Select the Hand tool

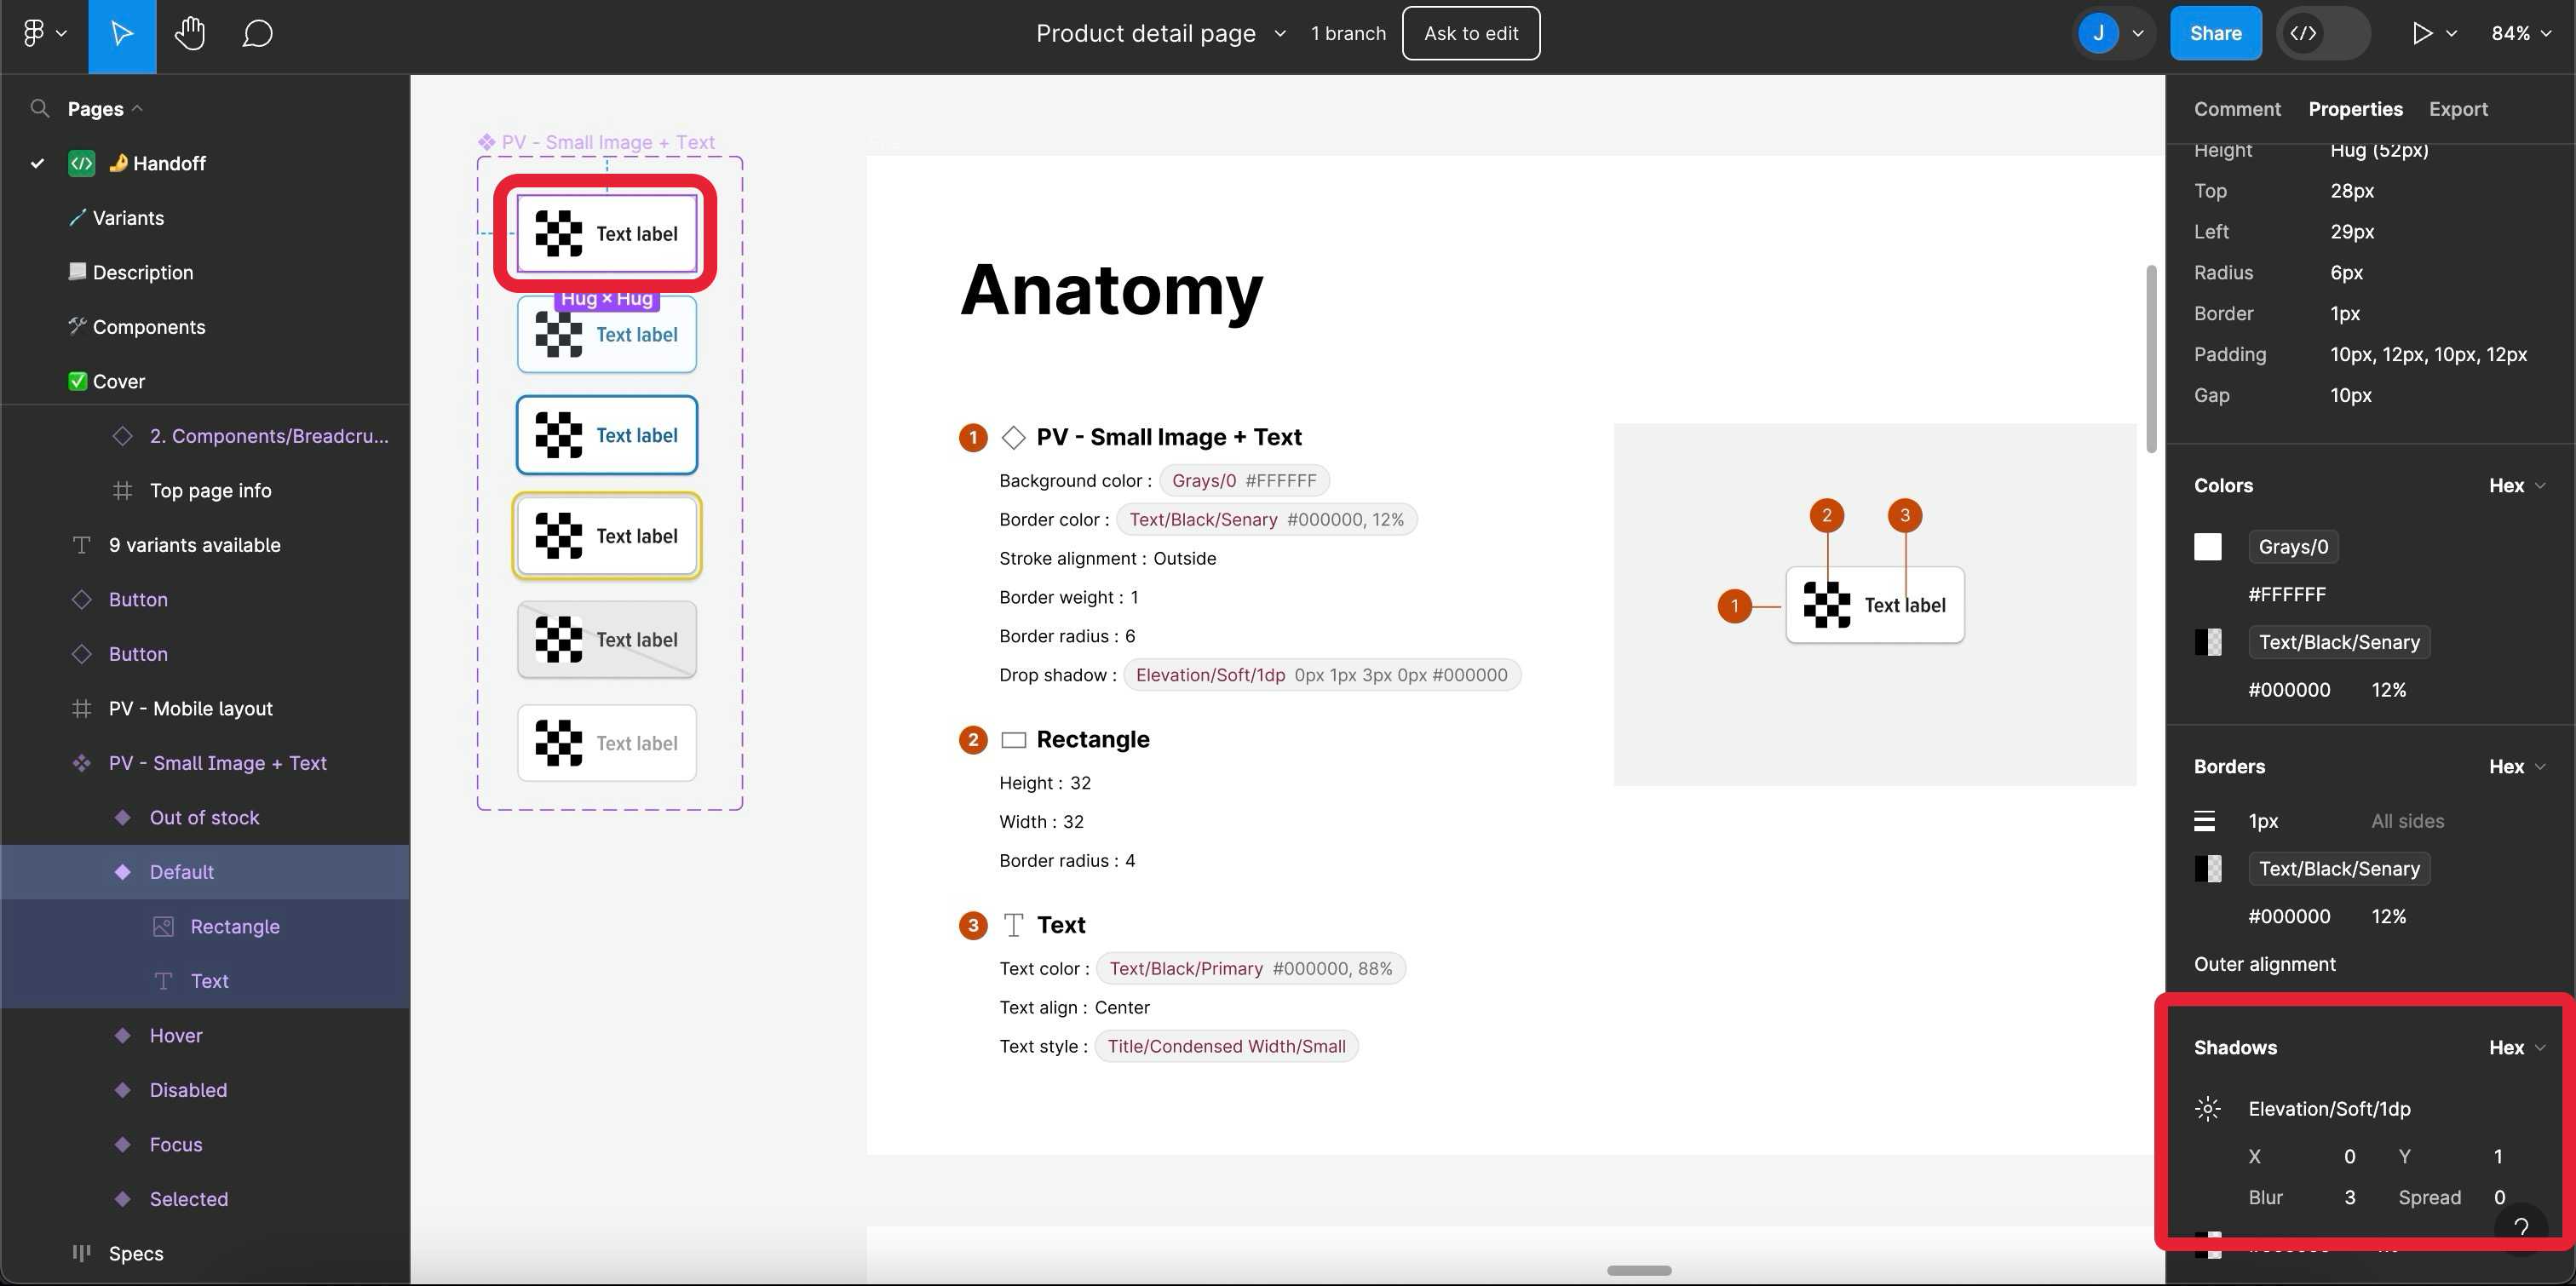(190, 33)
